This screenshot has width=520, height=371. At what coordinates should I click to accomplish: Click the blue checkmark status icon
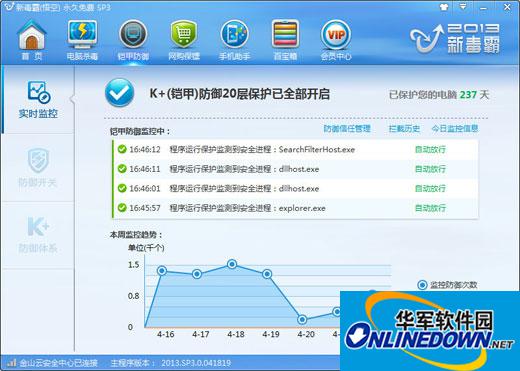(x=119, y=93)
